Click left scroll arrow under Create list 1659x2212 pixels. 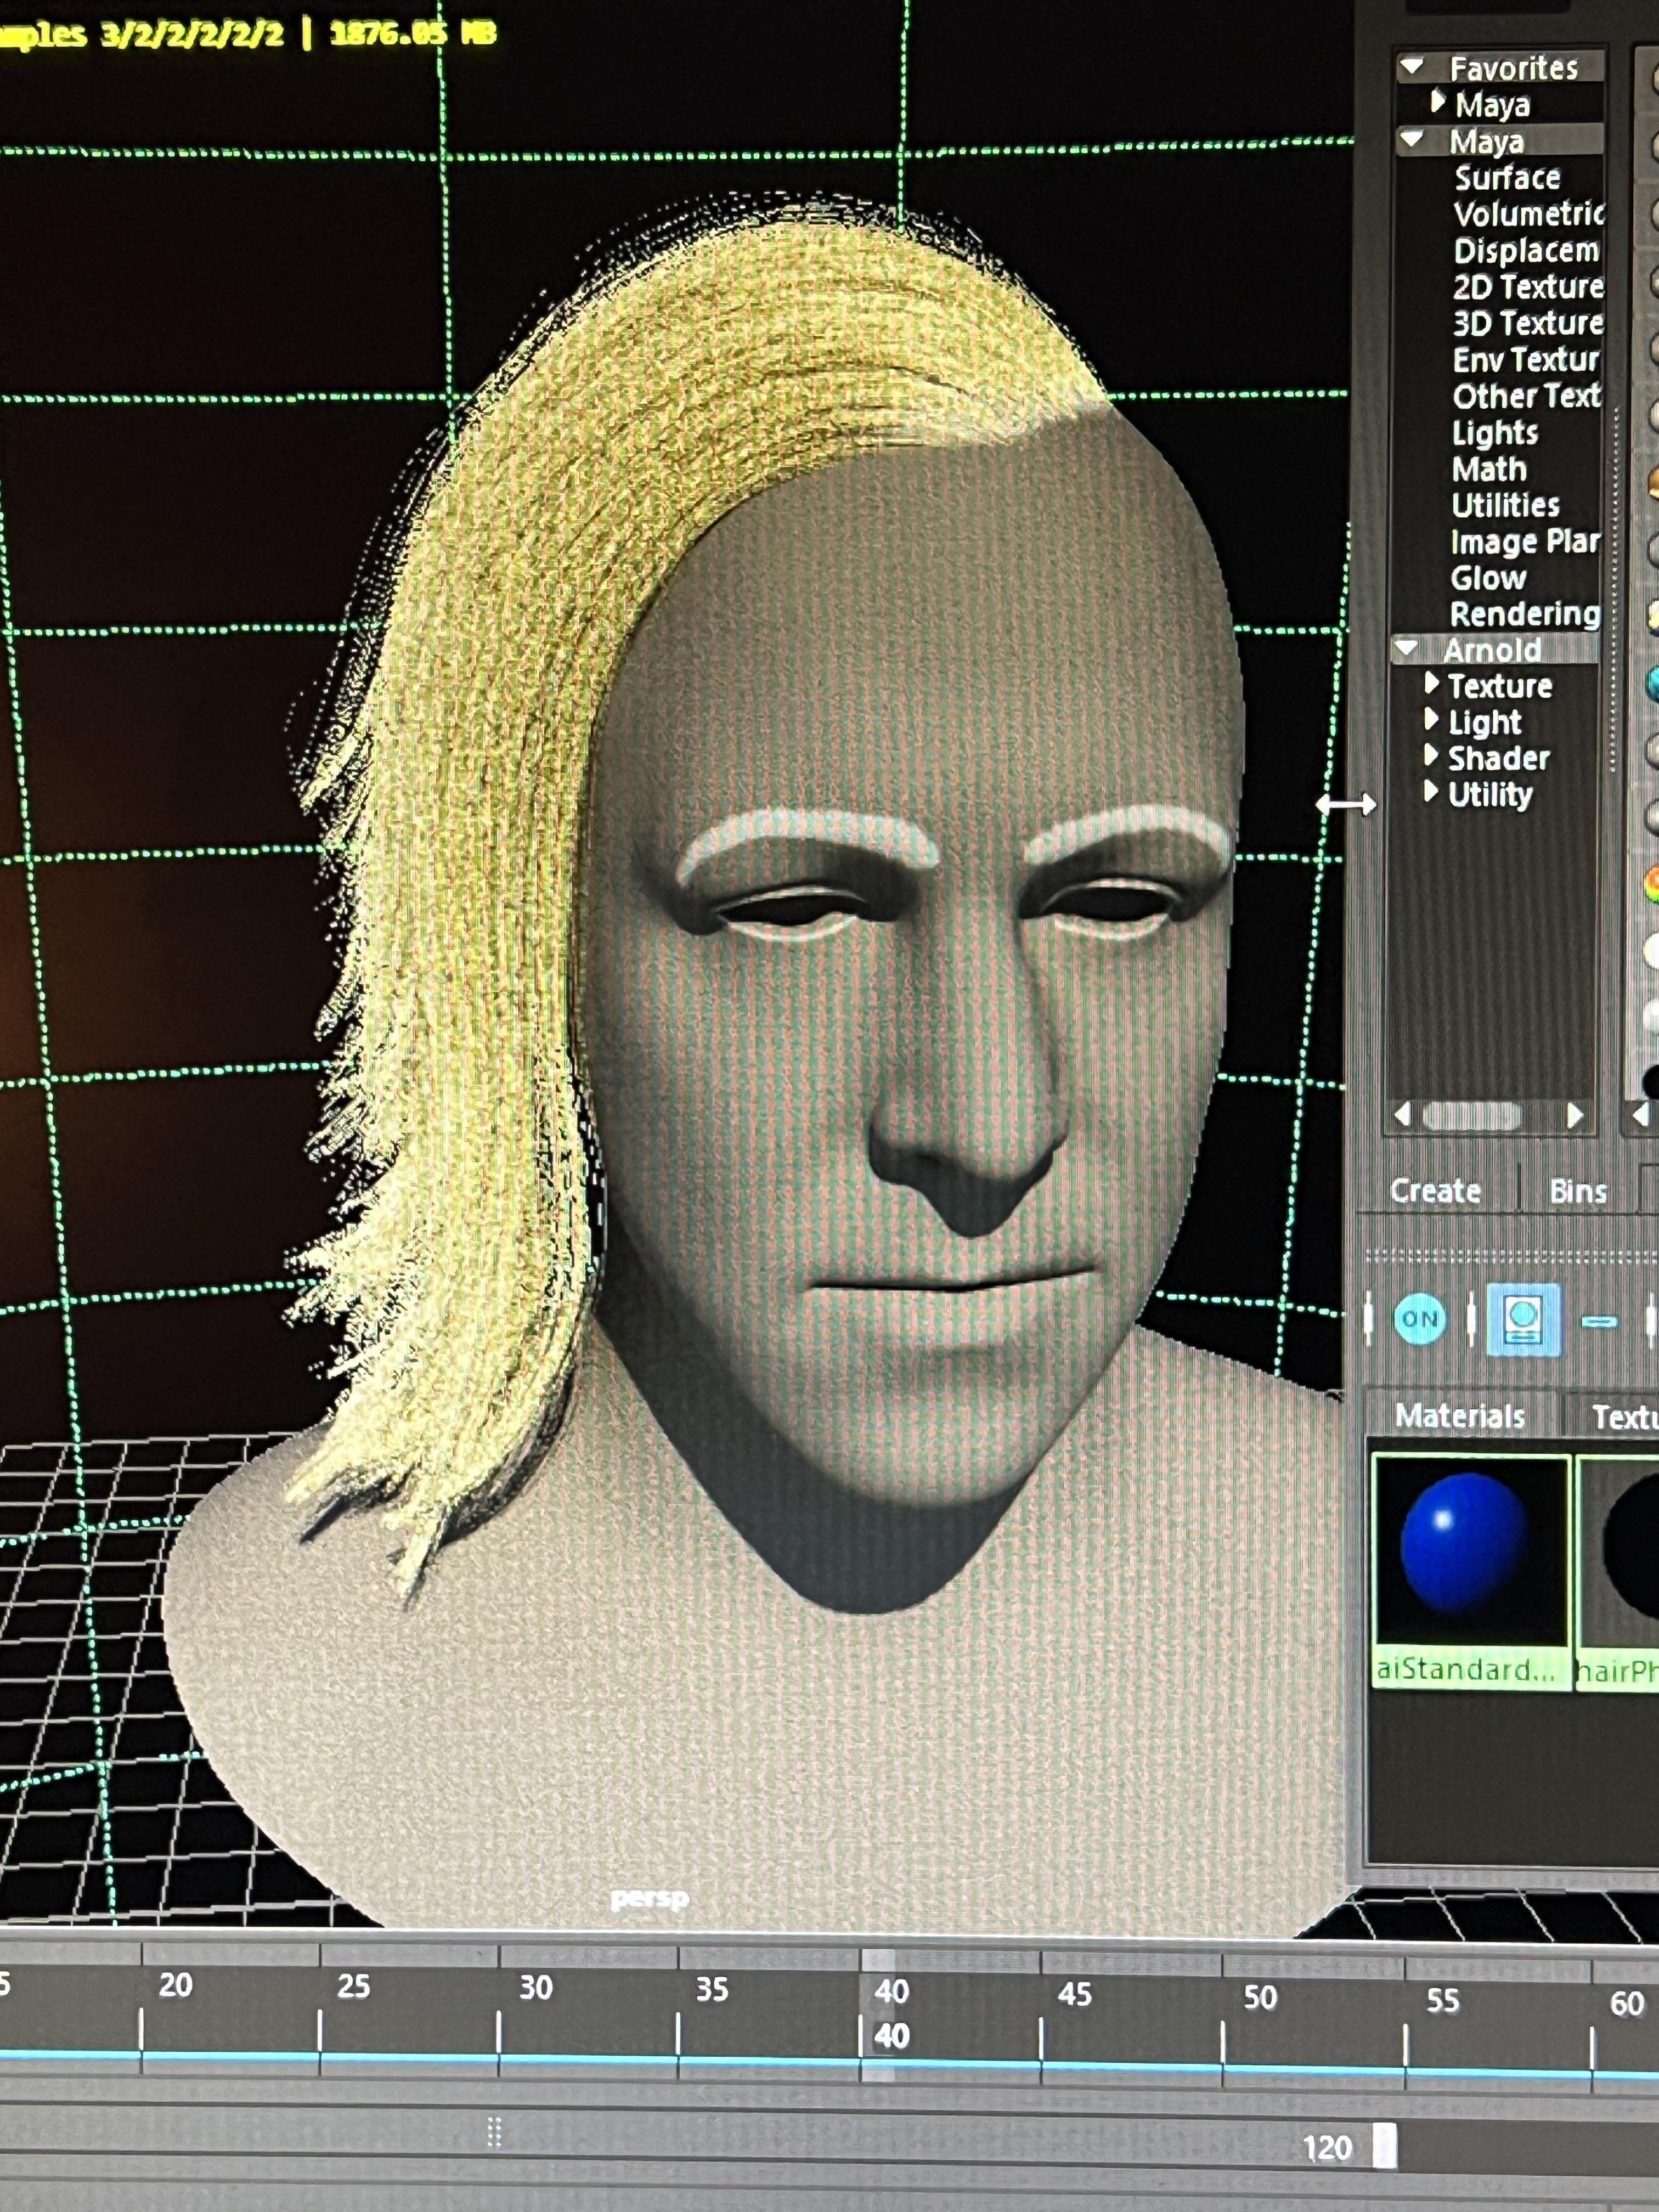coord(1403,1114)
